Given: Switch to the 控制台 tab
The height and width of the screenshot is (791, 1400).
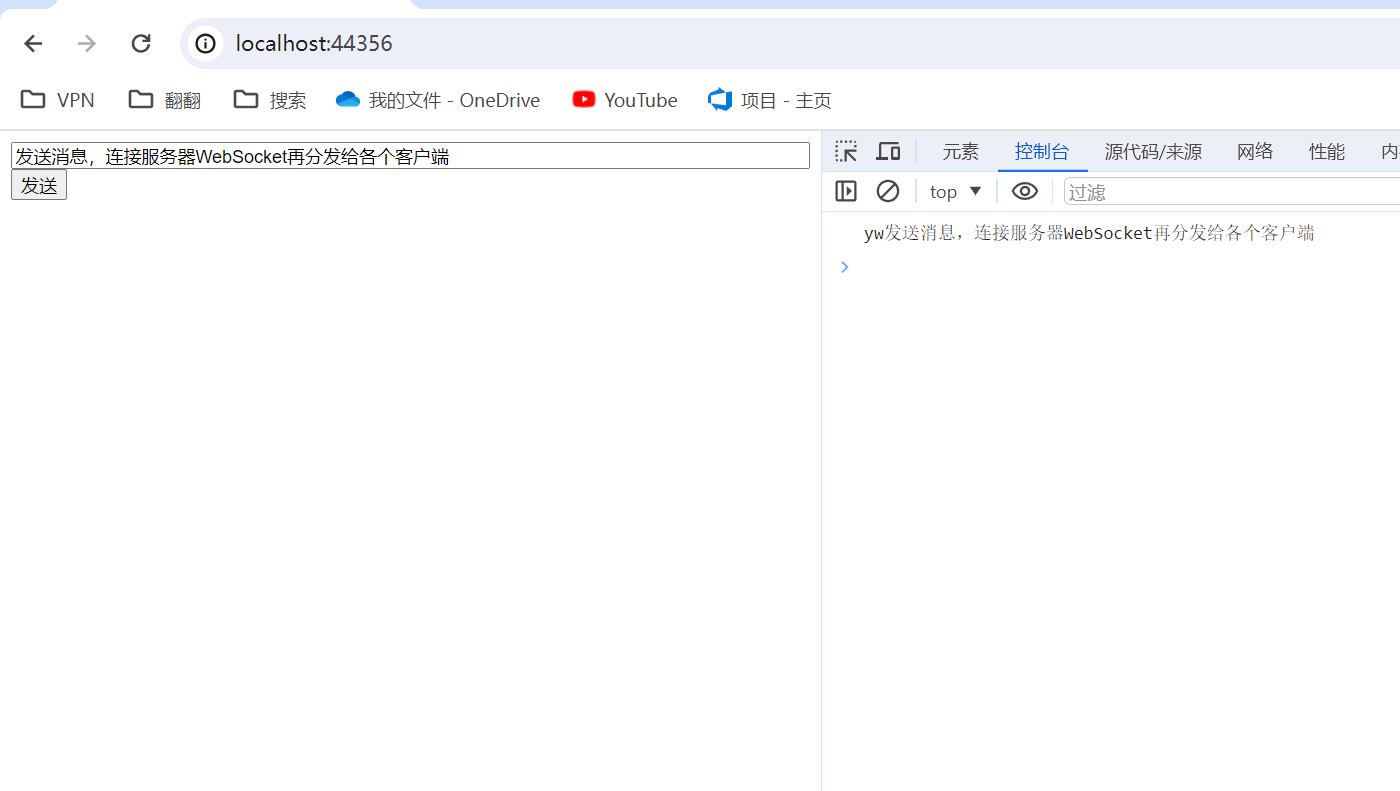Looking at the screenshot, I should pyautogui.click(x=1042, y=152).
